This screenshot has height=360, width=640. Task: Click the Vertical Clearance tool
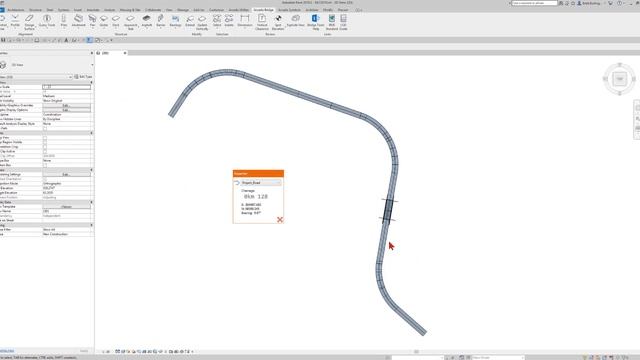point(262,22)
